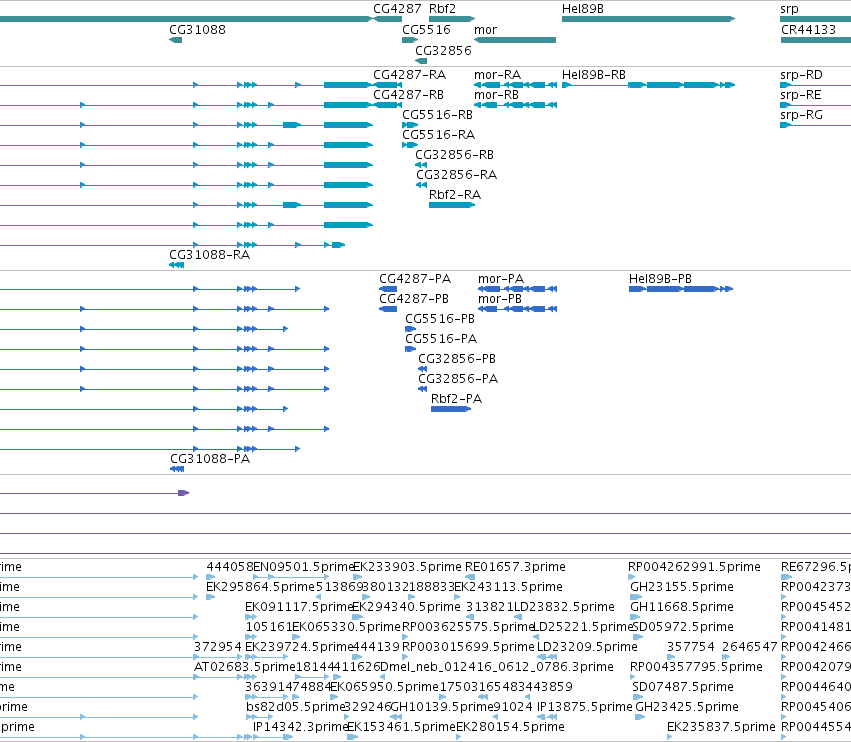Open transcript CG32856-RA
The height and width of the screenshot is (742, 851).
tap(456, 174)
